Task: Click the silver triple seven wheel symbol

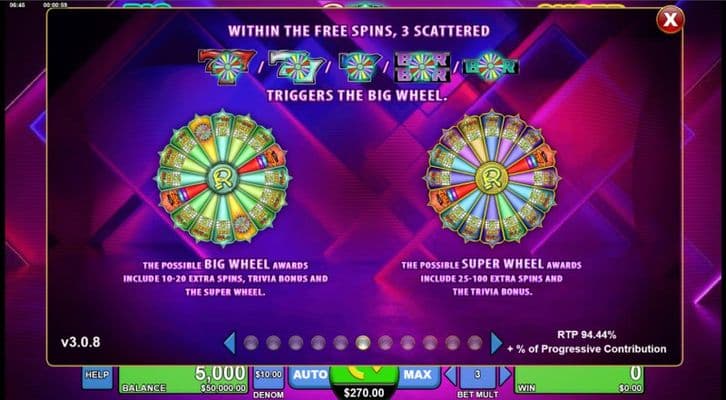Action: [x=294, y=67]
